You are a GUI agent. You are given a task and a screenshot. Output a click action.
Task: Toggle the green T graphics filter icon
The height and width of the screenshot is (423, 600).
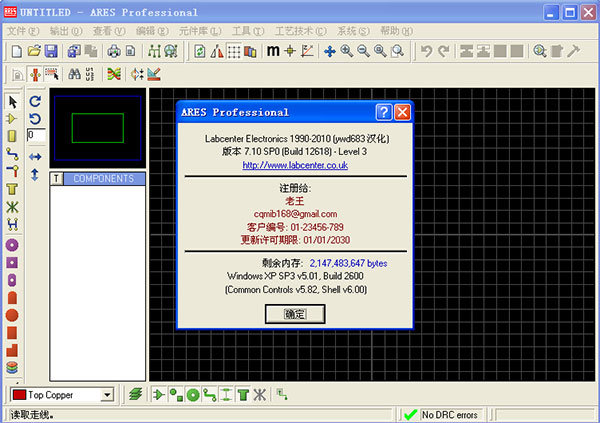(243, 394)
